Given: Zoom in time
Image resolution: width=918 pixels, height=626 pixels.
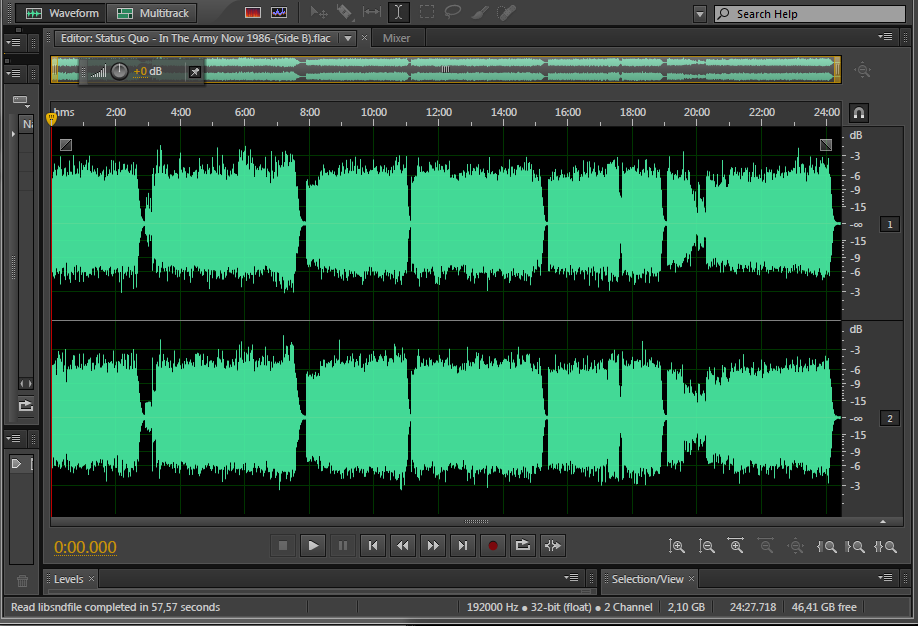Looking at the screenshot, I should [x=736, y=546].
